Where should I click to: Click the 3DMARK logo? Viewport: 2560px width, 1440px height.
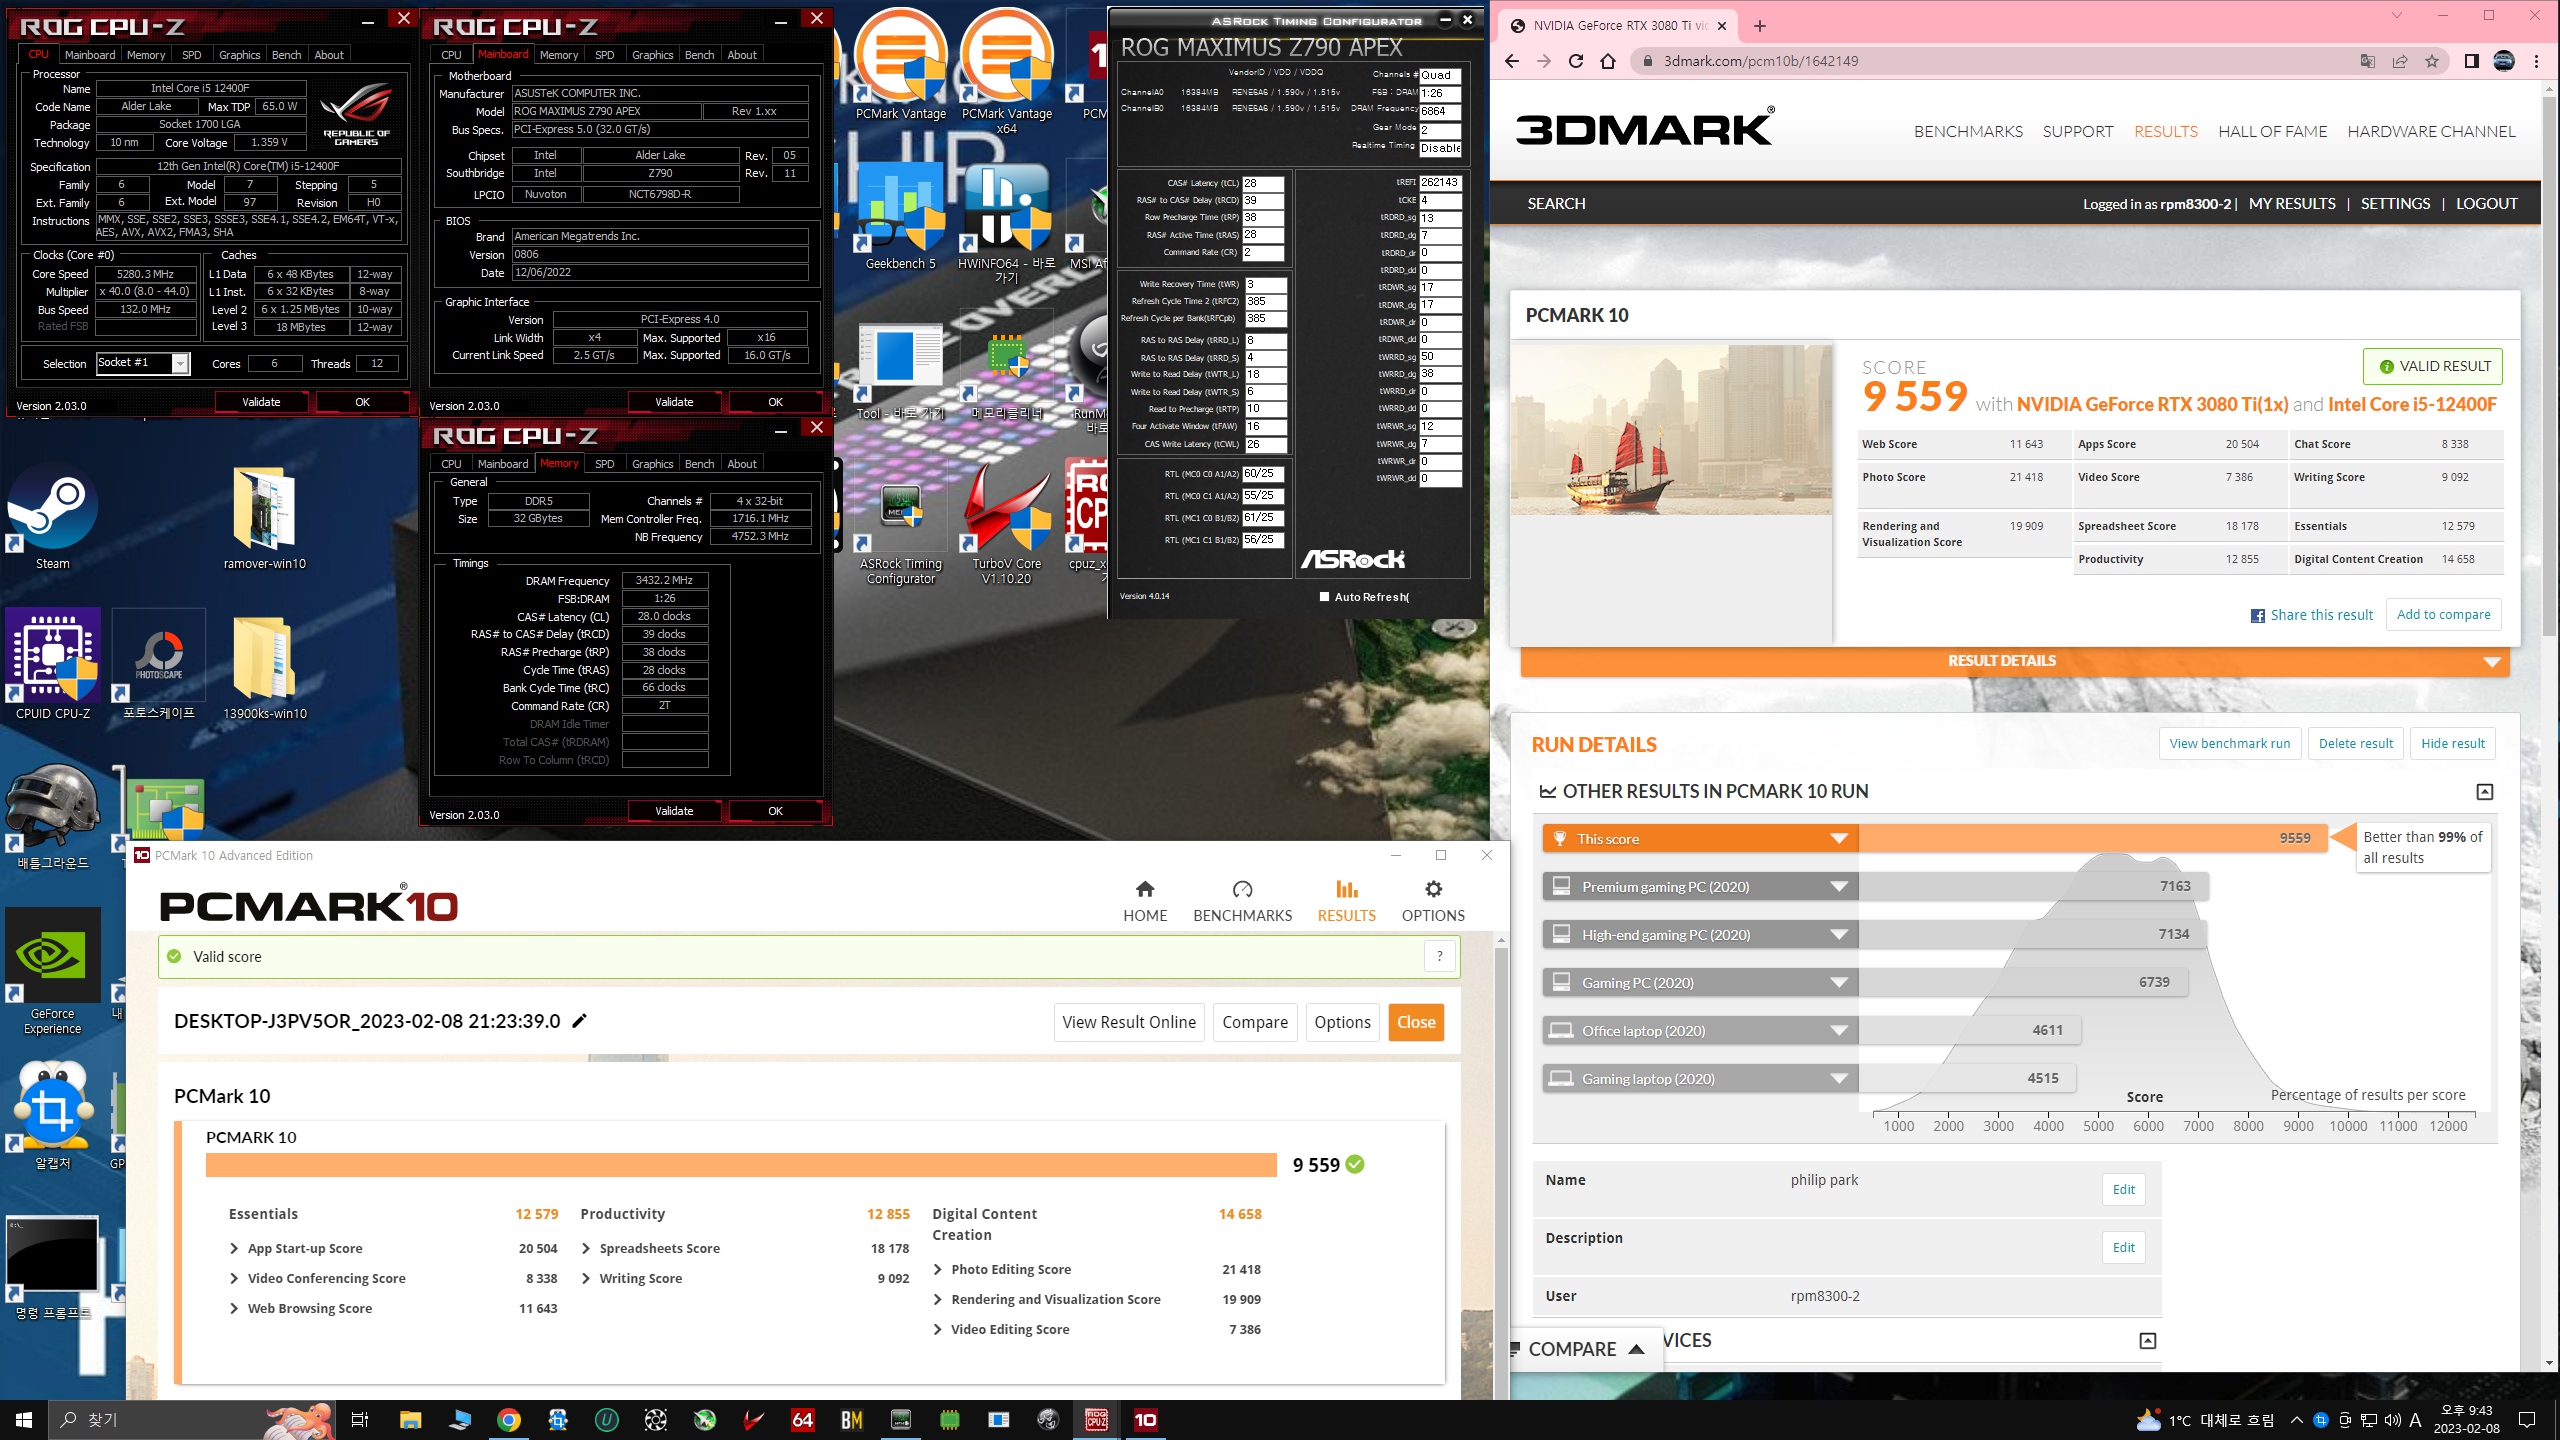[x=1645, y=128]
